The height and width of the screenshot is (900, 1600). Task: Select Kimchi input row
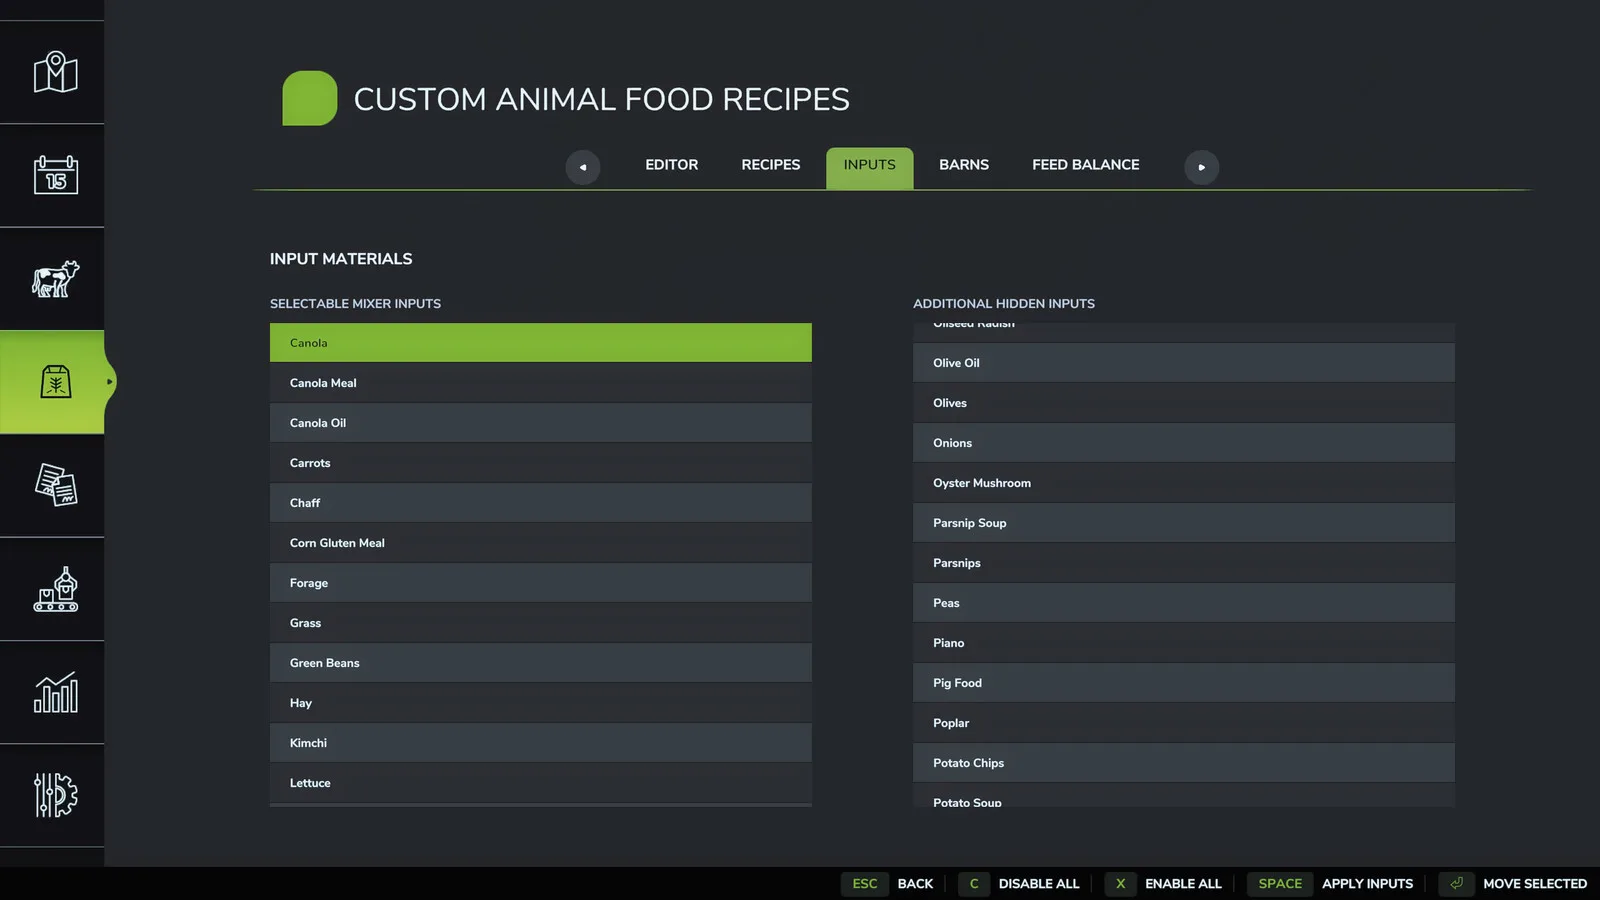(x=541, y=743)
